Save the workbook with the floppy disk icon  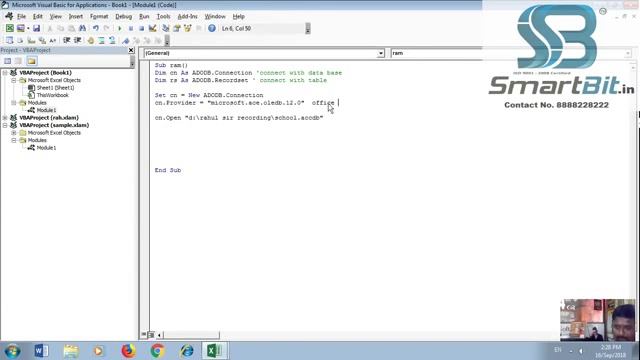[x=36, y=28]
